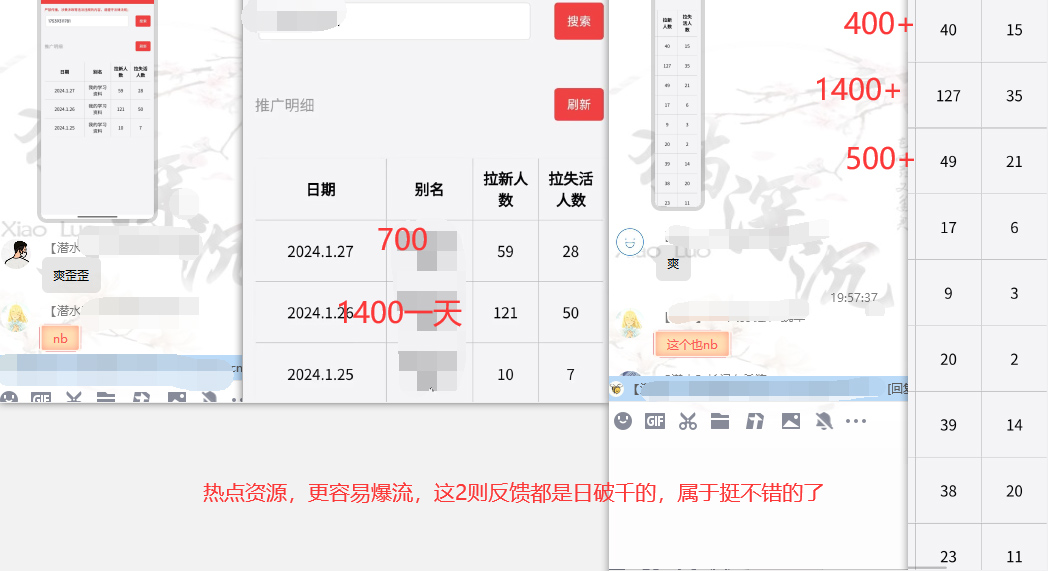Select the 2024.1.27 date cell
This screenshot has height=571, width=1048.
321,252
